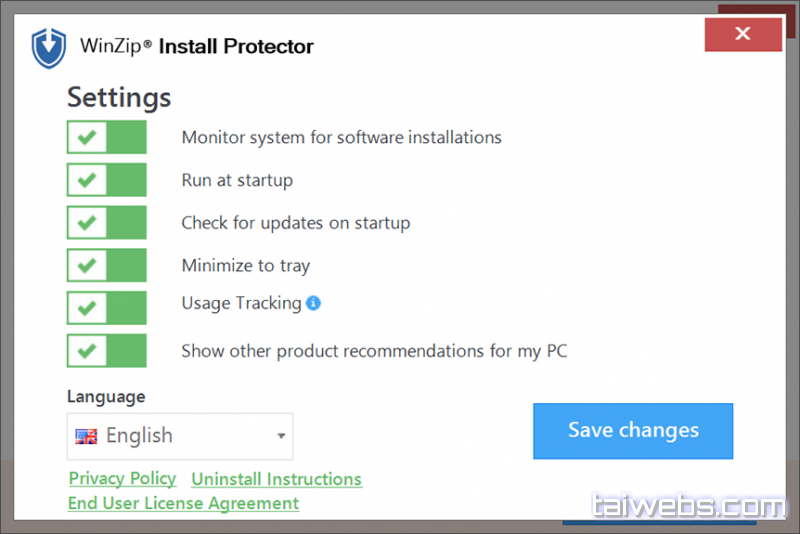Open the English language dropdown
Viewport: 800px width, 534px height.
180,436
